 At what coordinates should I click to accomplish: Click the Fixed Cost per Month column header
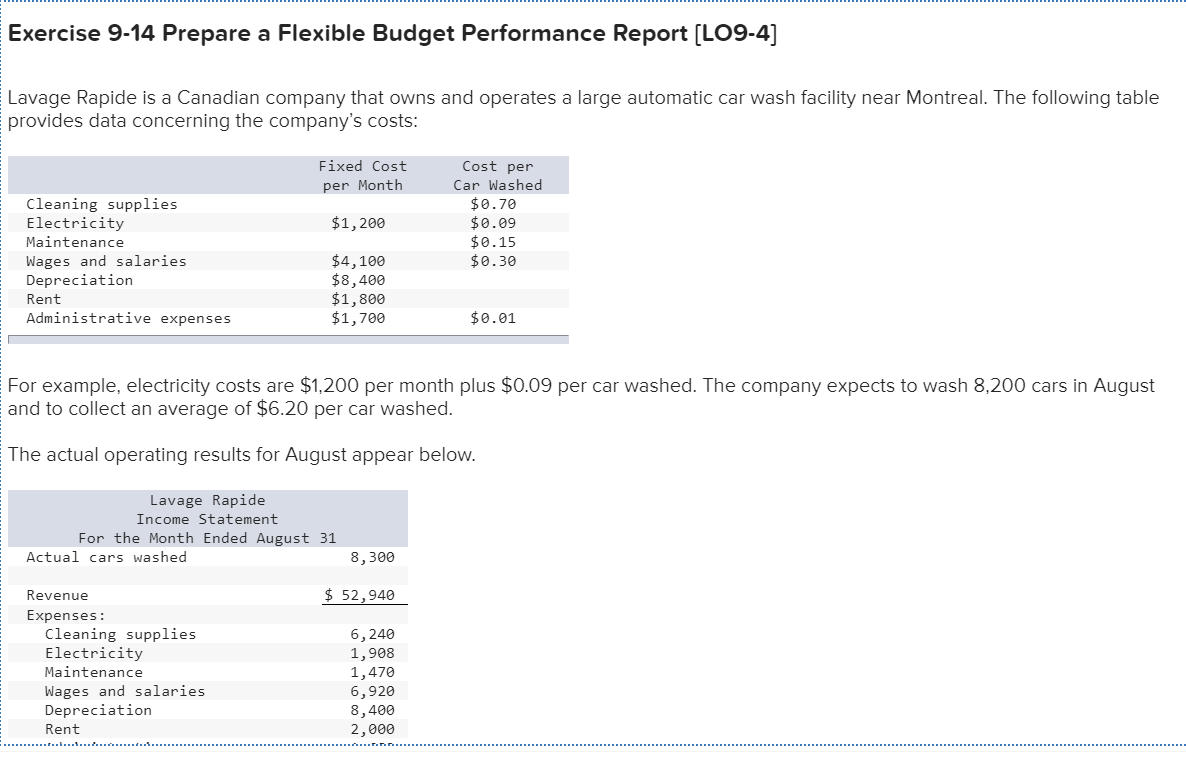(x=363, y=175)
